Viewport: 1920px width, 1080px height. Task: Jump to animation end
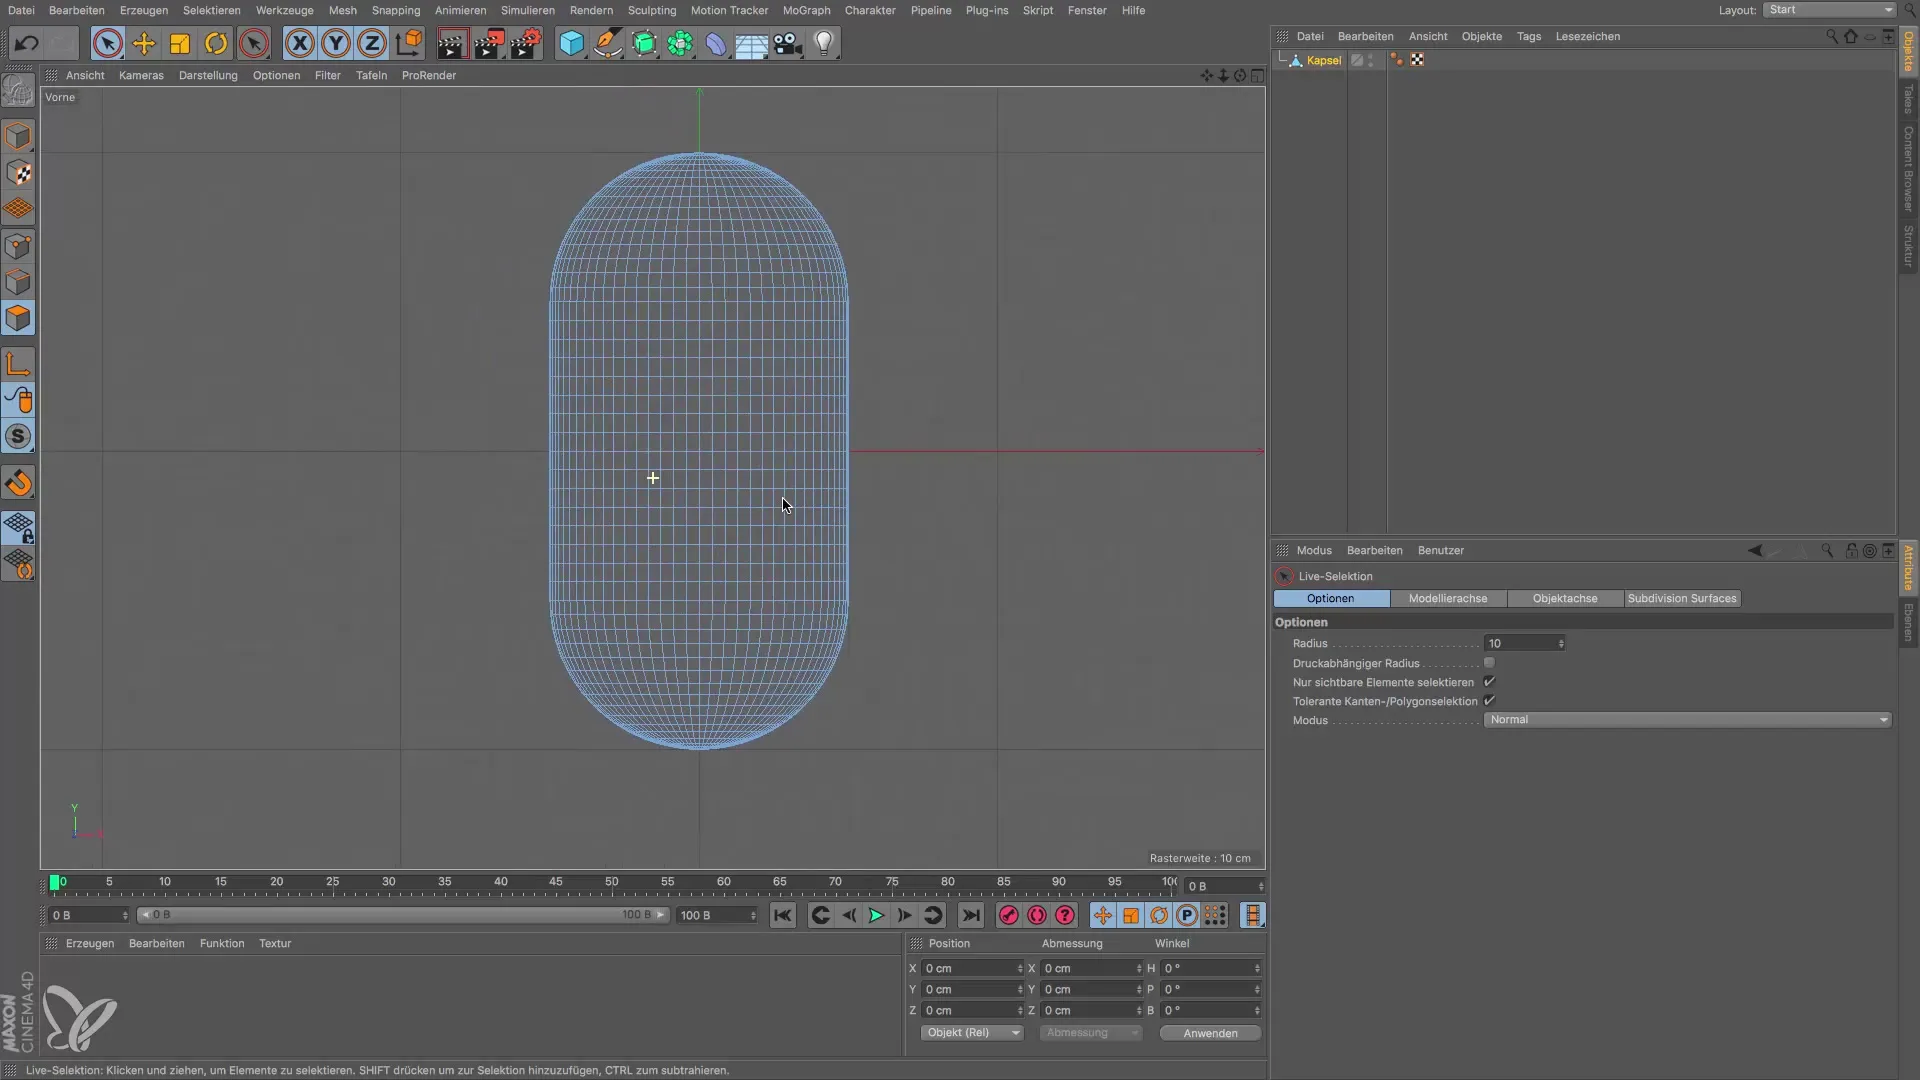970,915
